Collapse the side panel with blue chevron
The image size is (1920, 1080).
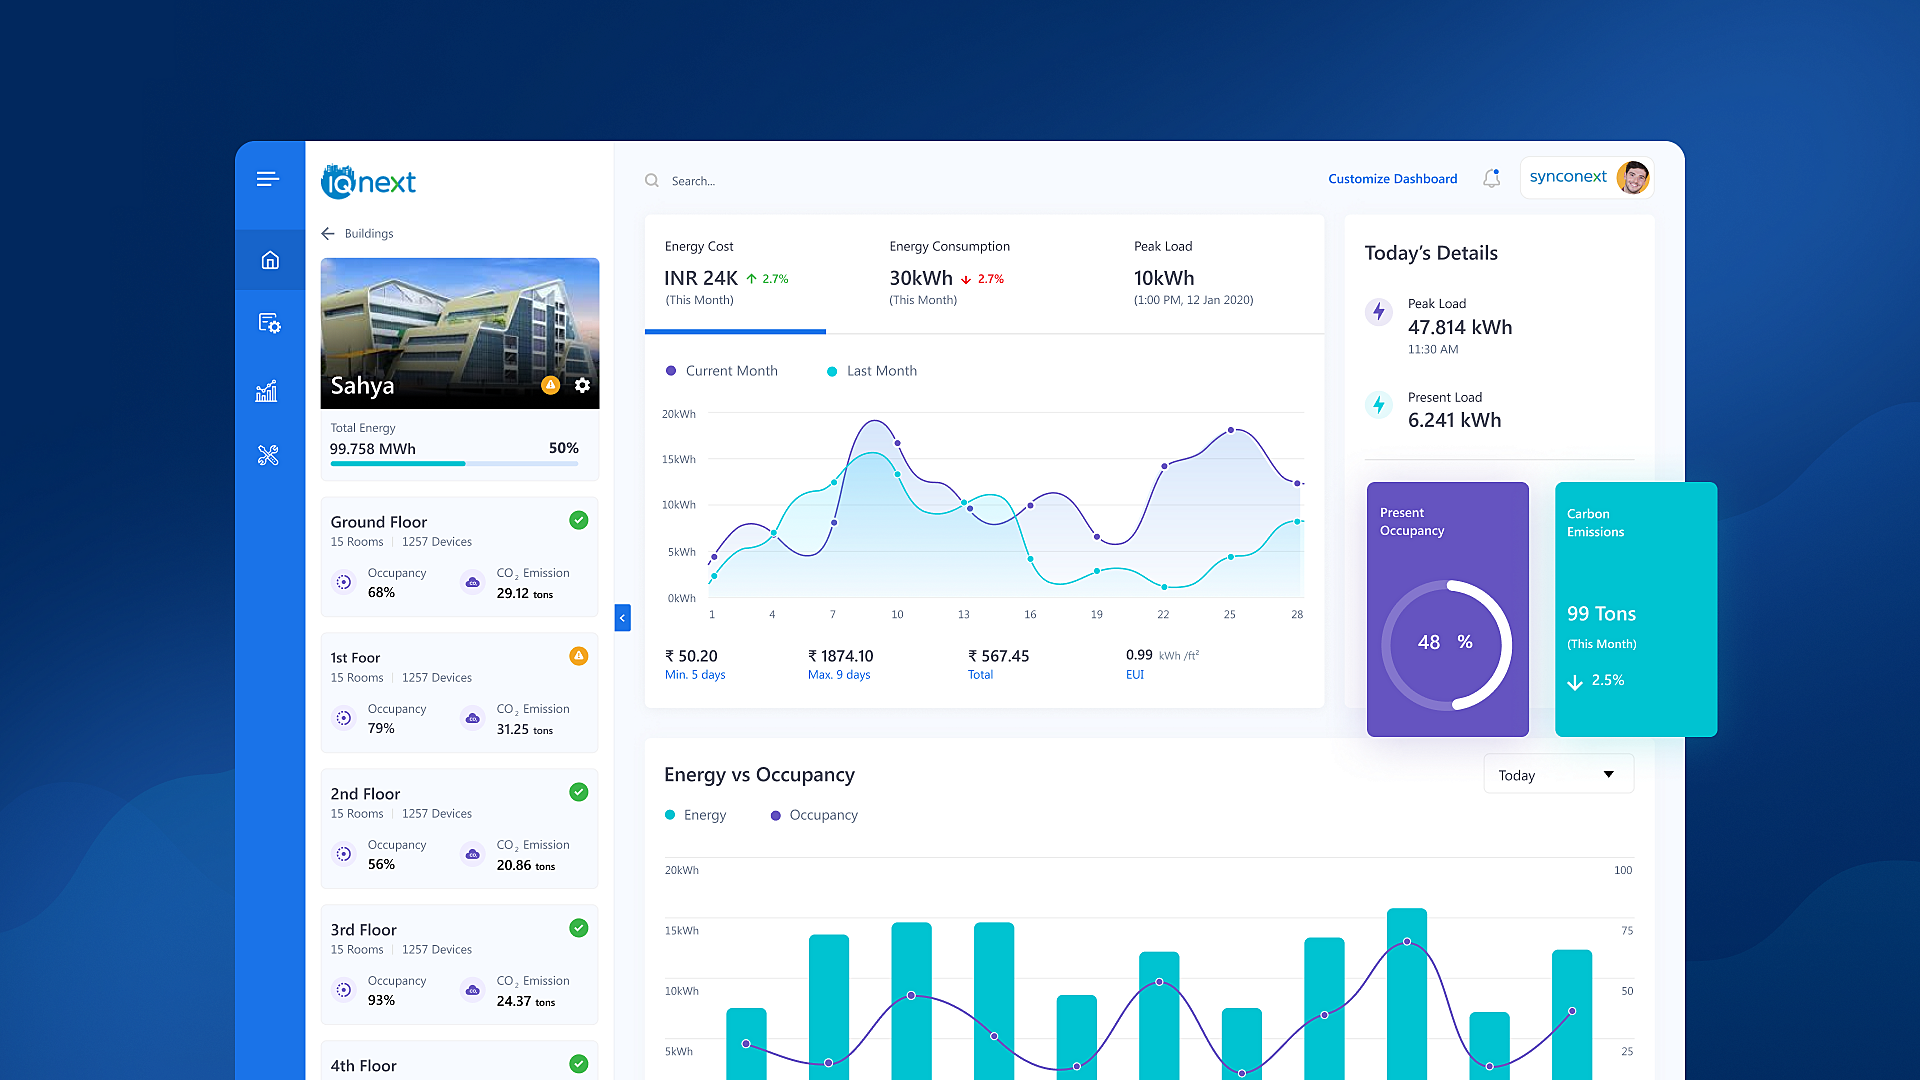622,618
